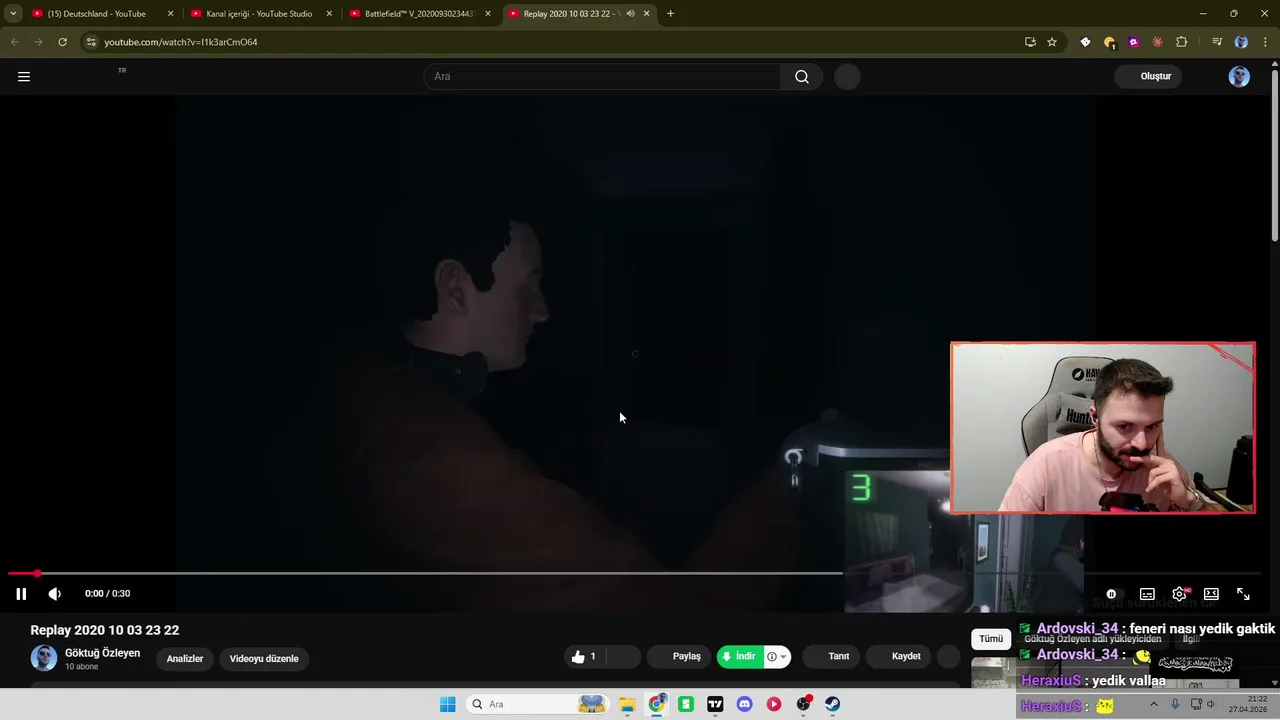This screenshot has height=720, width=1280.
Task: Open a new browser tab
Action: click(670, 14)
